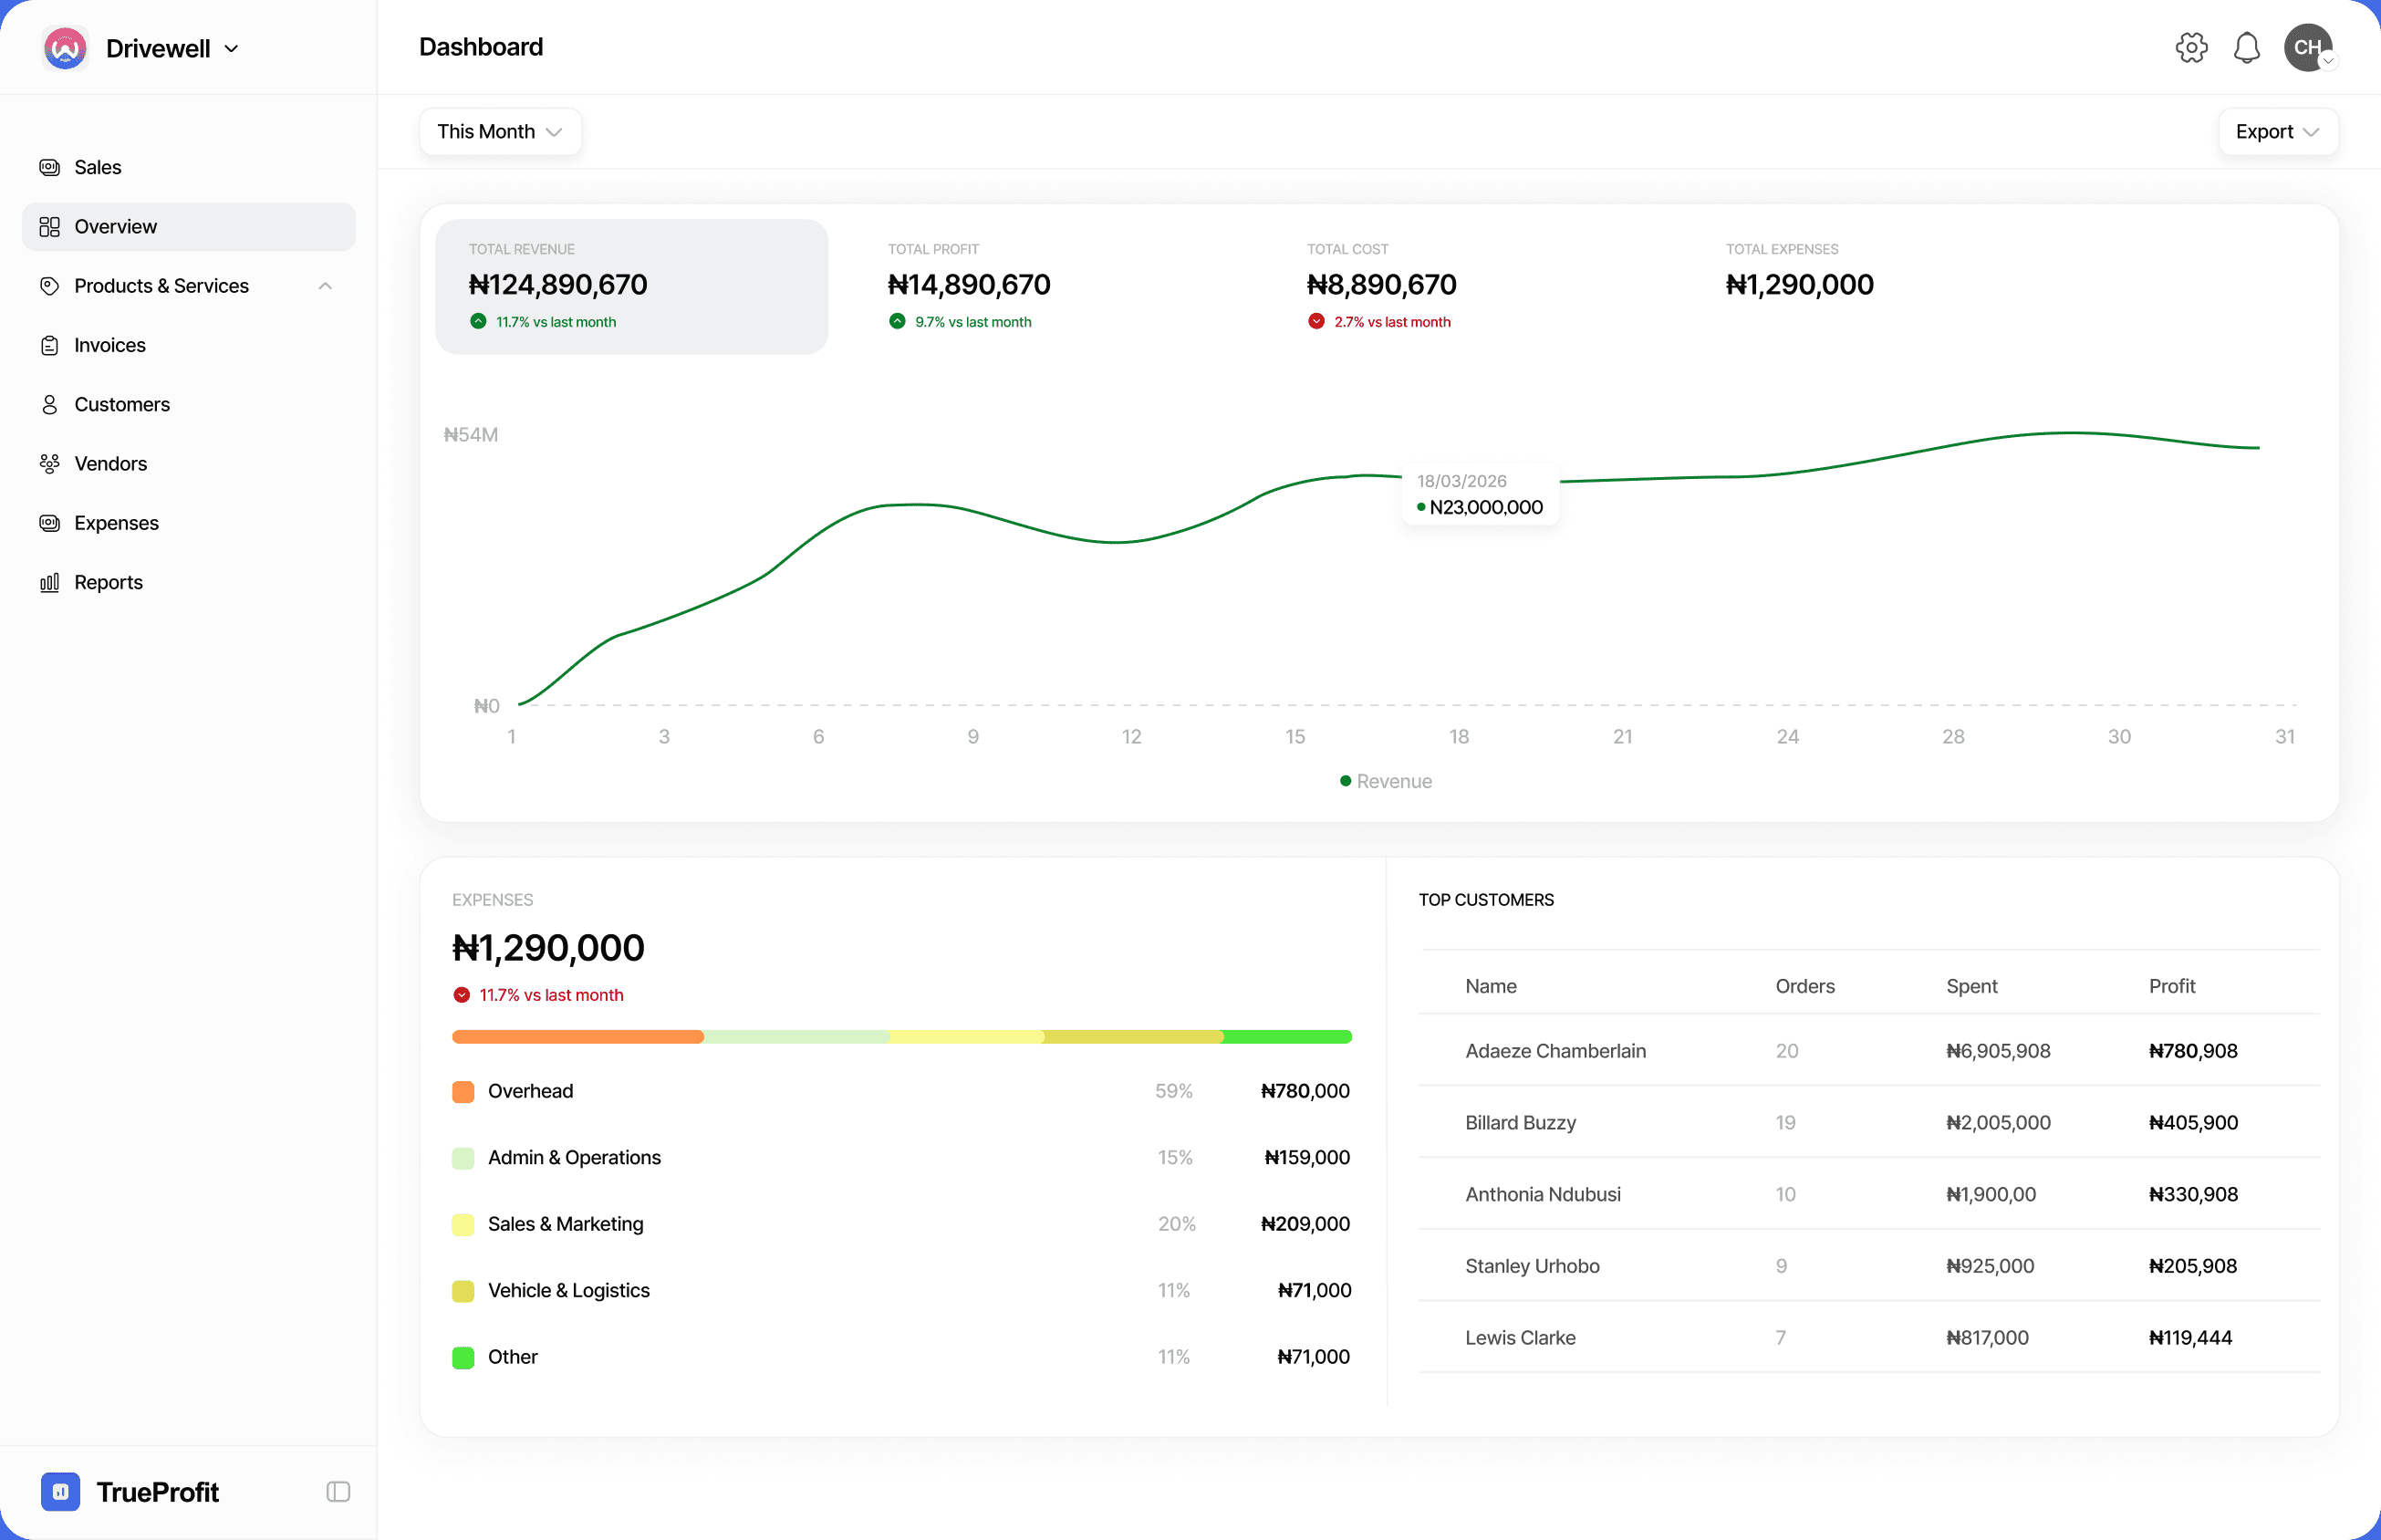Open the Export dropdown

coord(2277,132)
